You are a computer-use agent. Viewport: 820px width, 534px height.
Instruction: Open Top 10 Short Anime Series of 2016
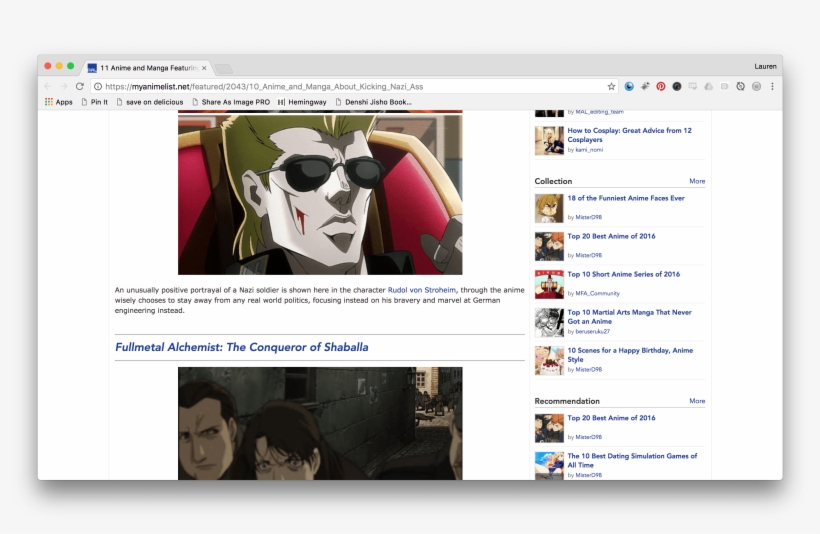623,274
